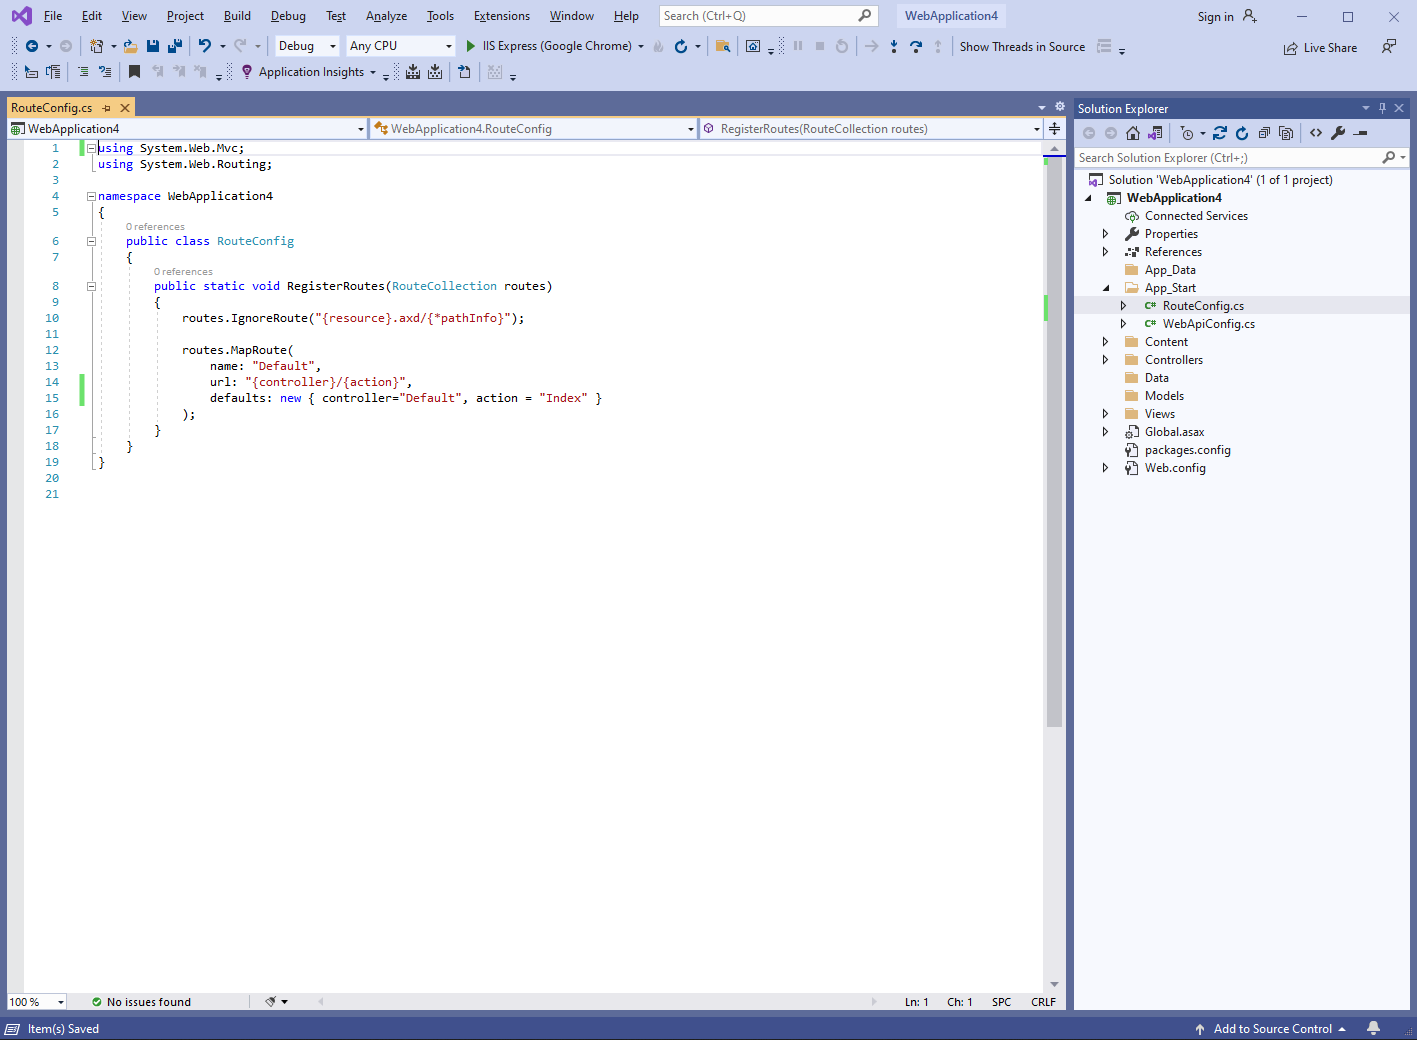1417x1040 pixels.
Task: Click the Home icon in Solution Explorer
Action: pyautogui.click(x=1133, y=133)
